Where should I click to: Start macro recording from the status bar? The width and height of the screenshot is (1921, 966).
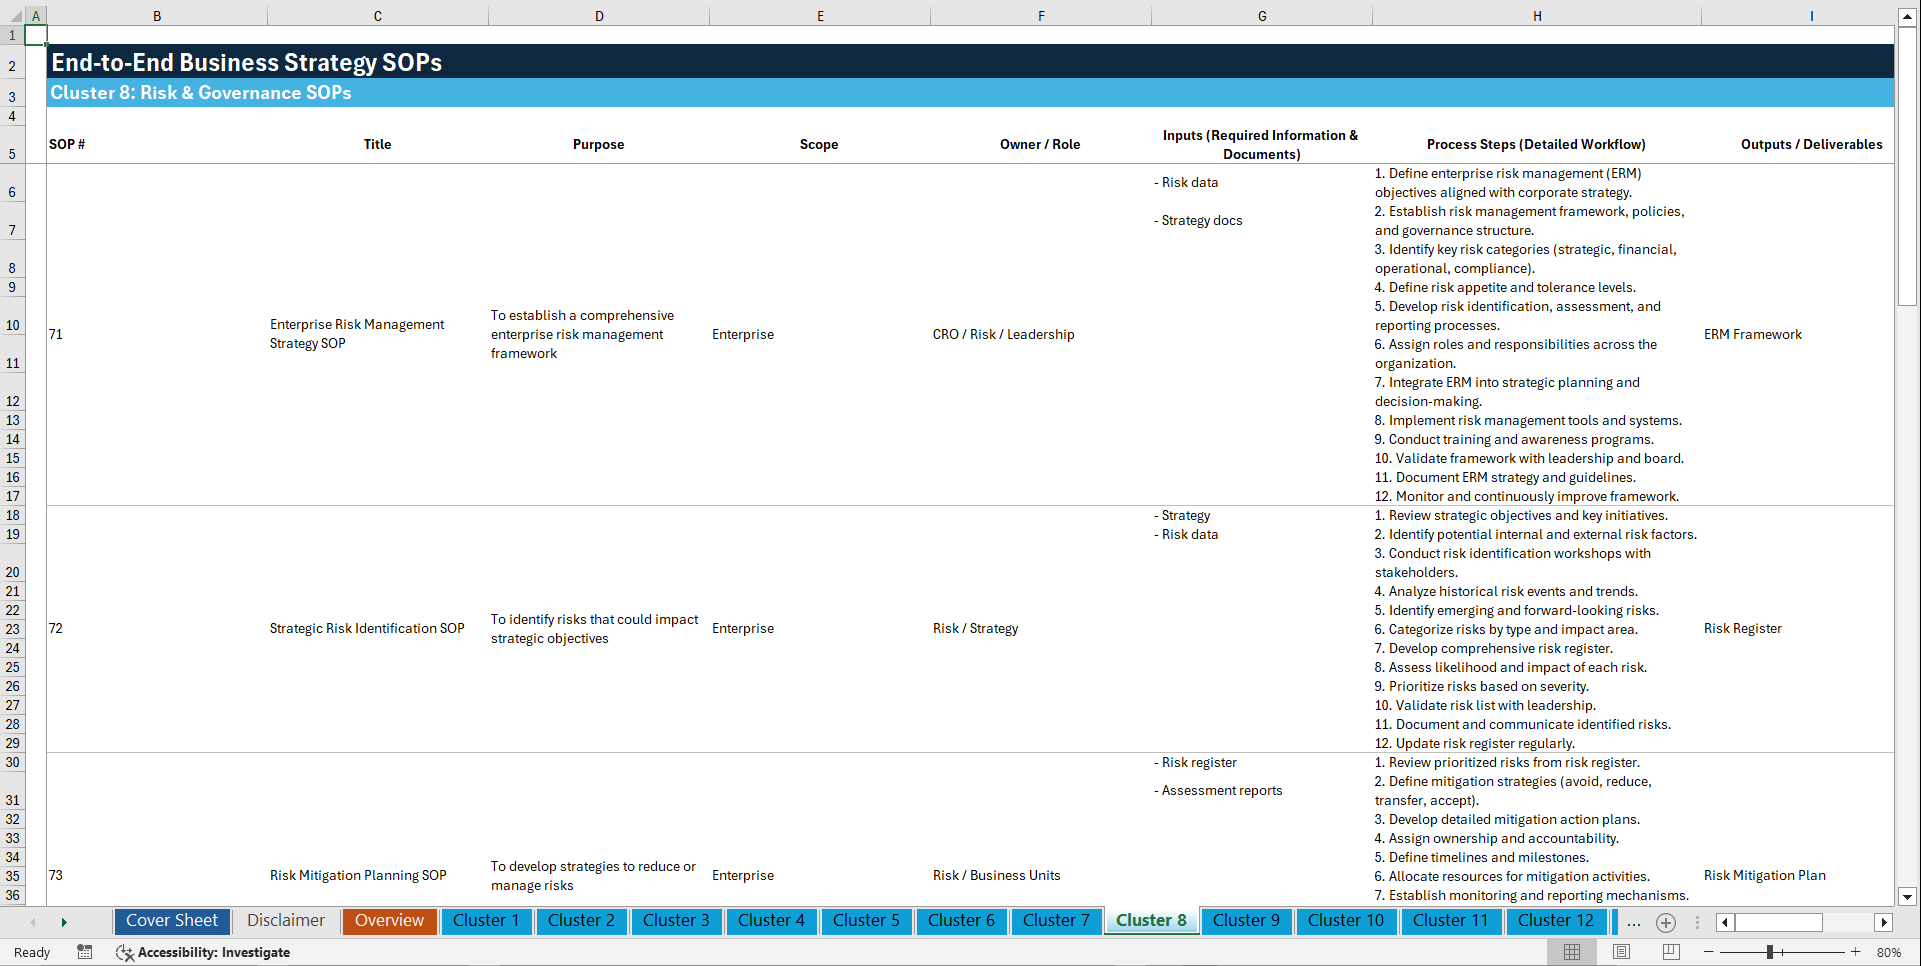(x=85, y=953)
